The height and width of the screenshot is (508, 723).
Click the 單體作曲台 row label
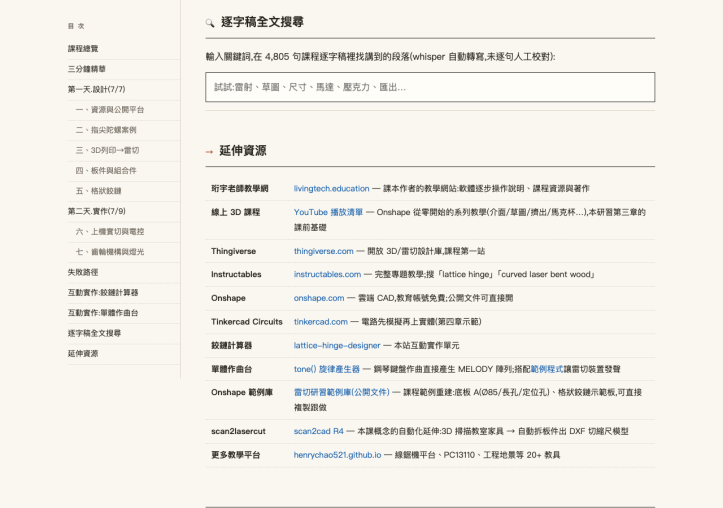(231, 369)
